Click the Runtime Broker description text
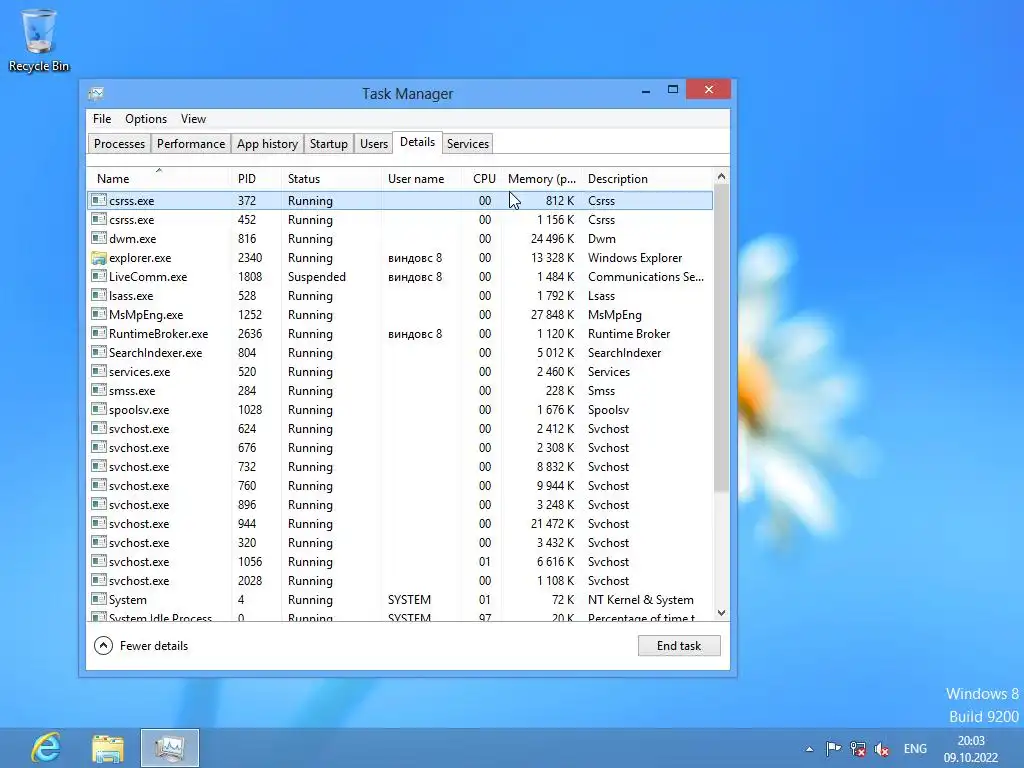Image resolution: width=1024 pixels, height=768 pixels. coord(629,334)
